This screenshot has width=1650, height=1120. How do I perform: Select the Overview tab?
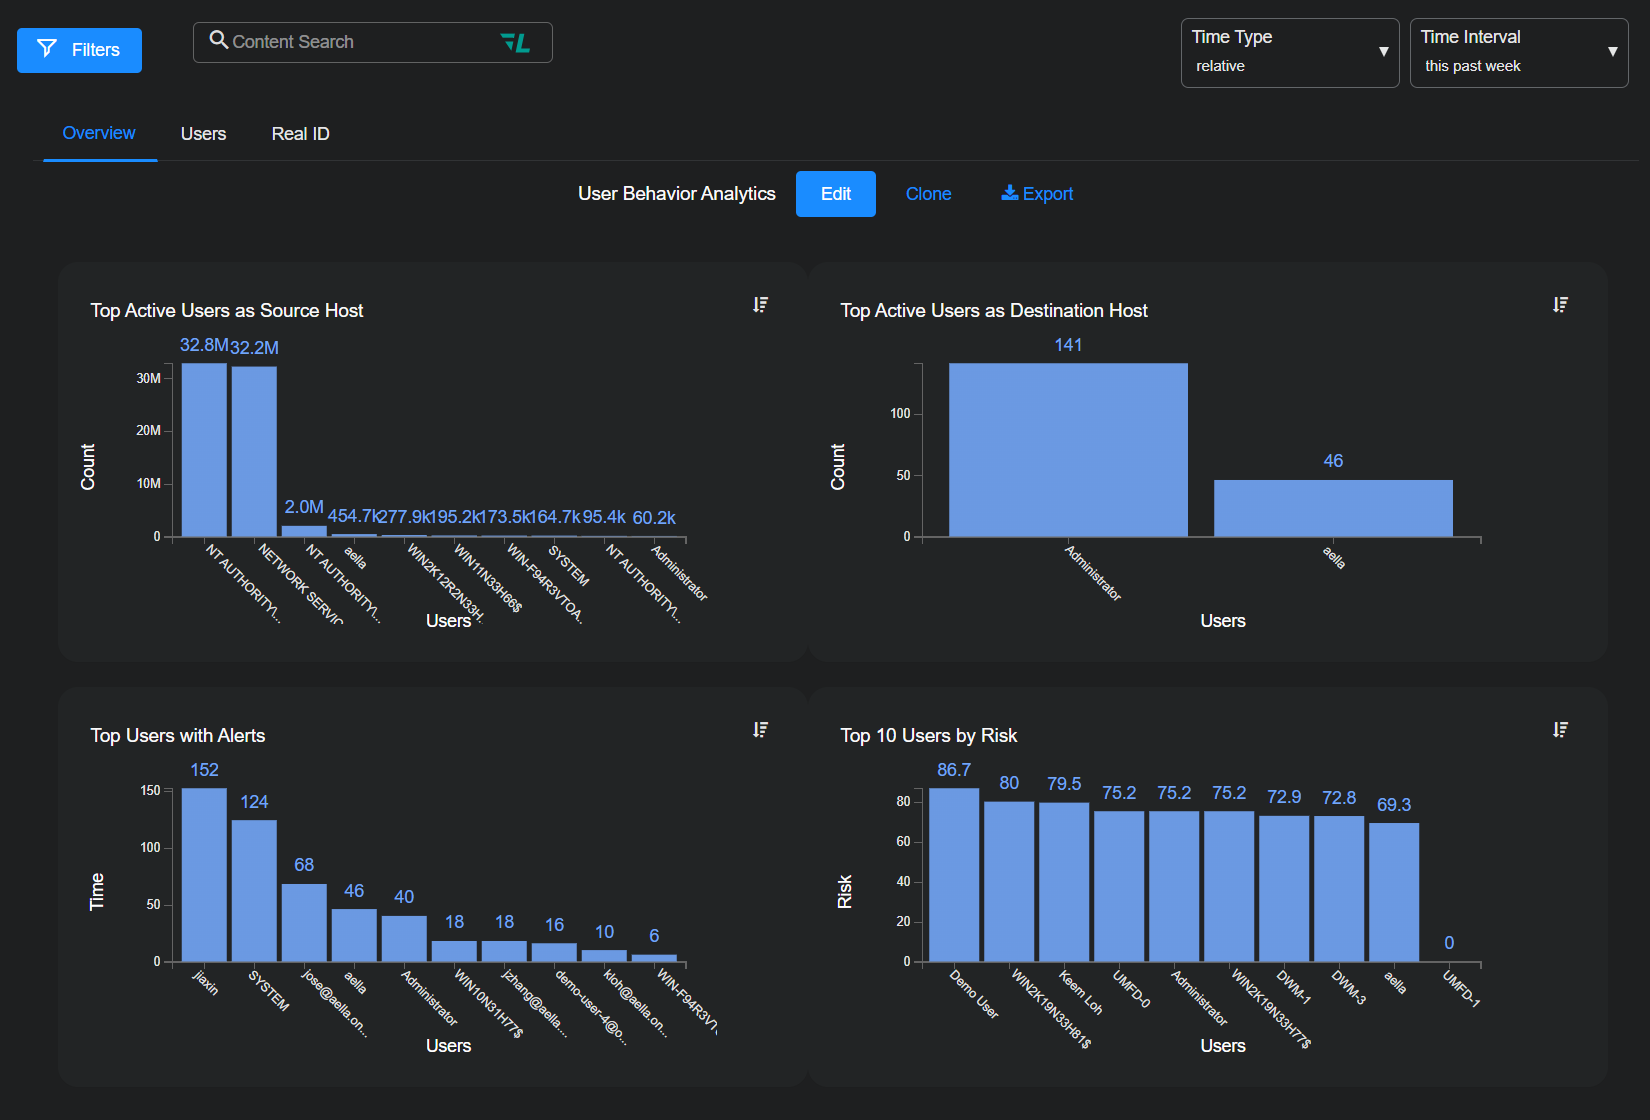click(99, 134)
